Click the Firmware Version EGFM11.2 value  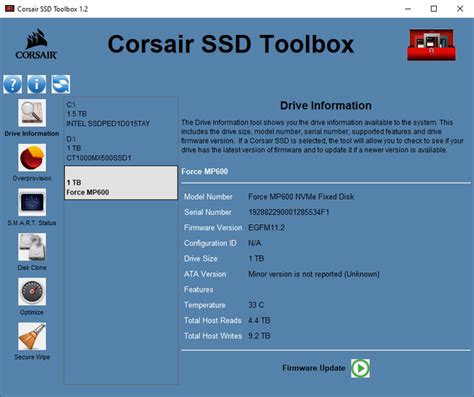coord(266,228)
